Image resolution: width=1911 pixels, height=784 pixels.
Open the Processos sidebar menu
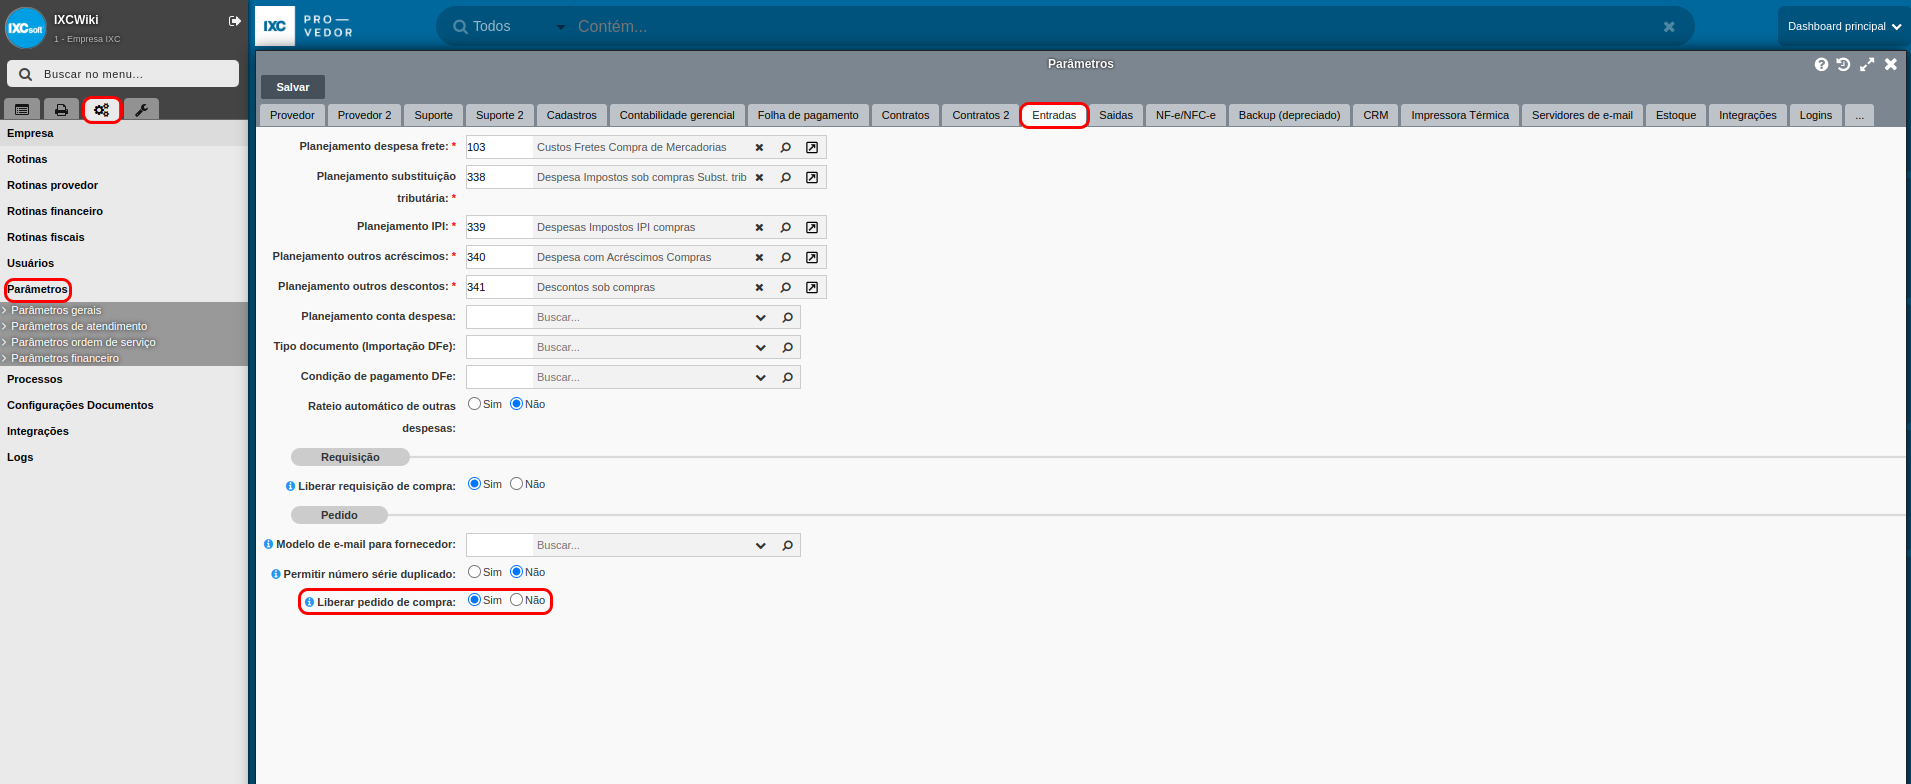[35, 379]
